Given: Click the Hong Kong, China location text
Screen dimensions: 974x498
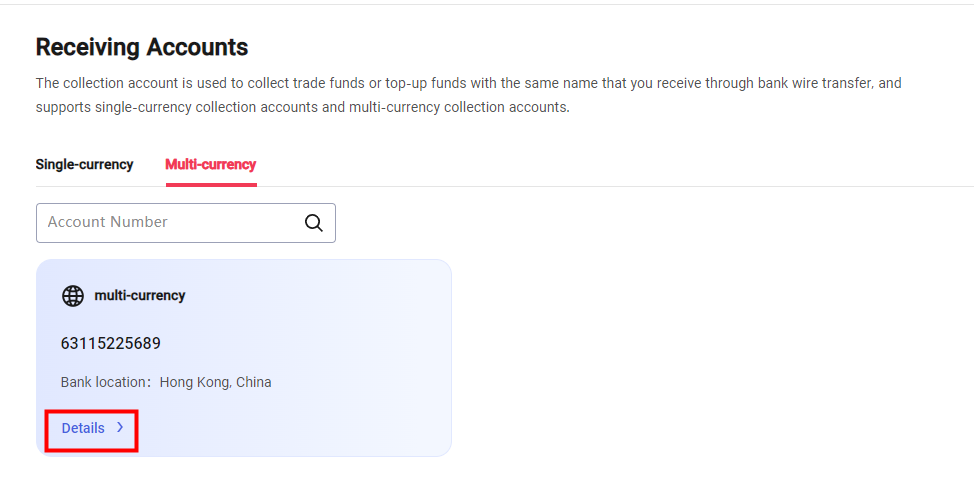Looking at the screenshot, I should coord(215,382).
